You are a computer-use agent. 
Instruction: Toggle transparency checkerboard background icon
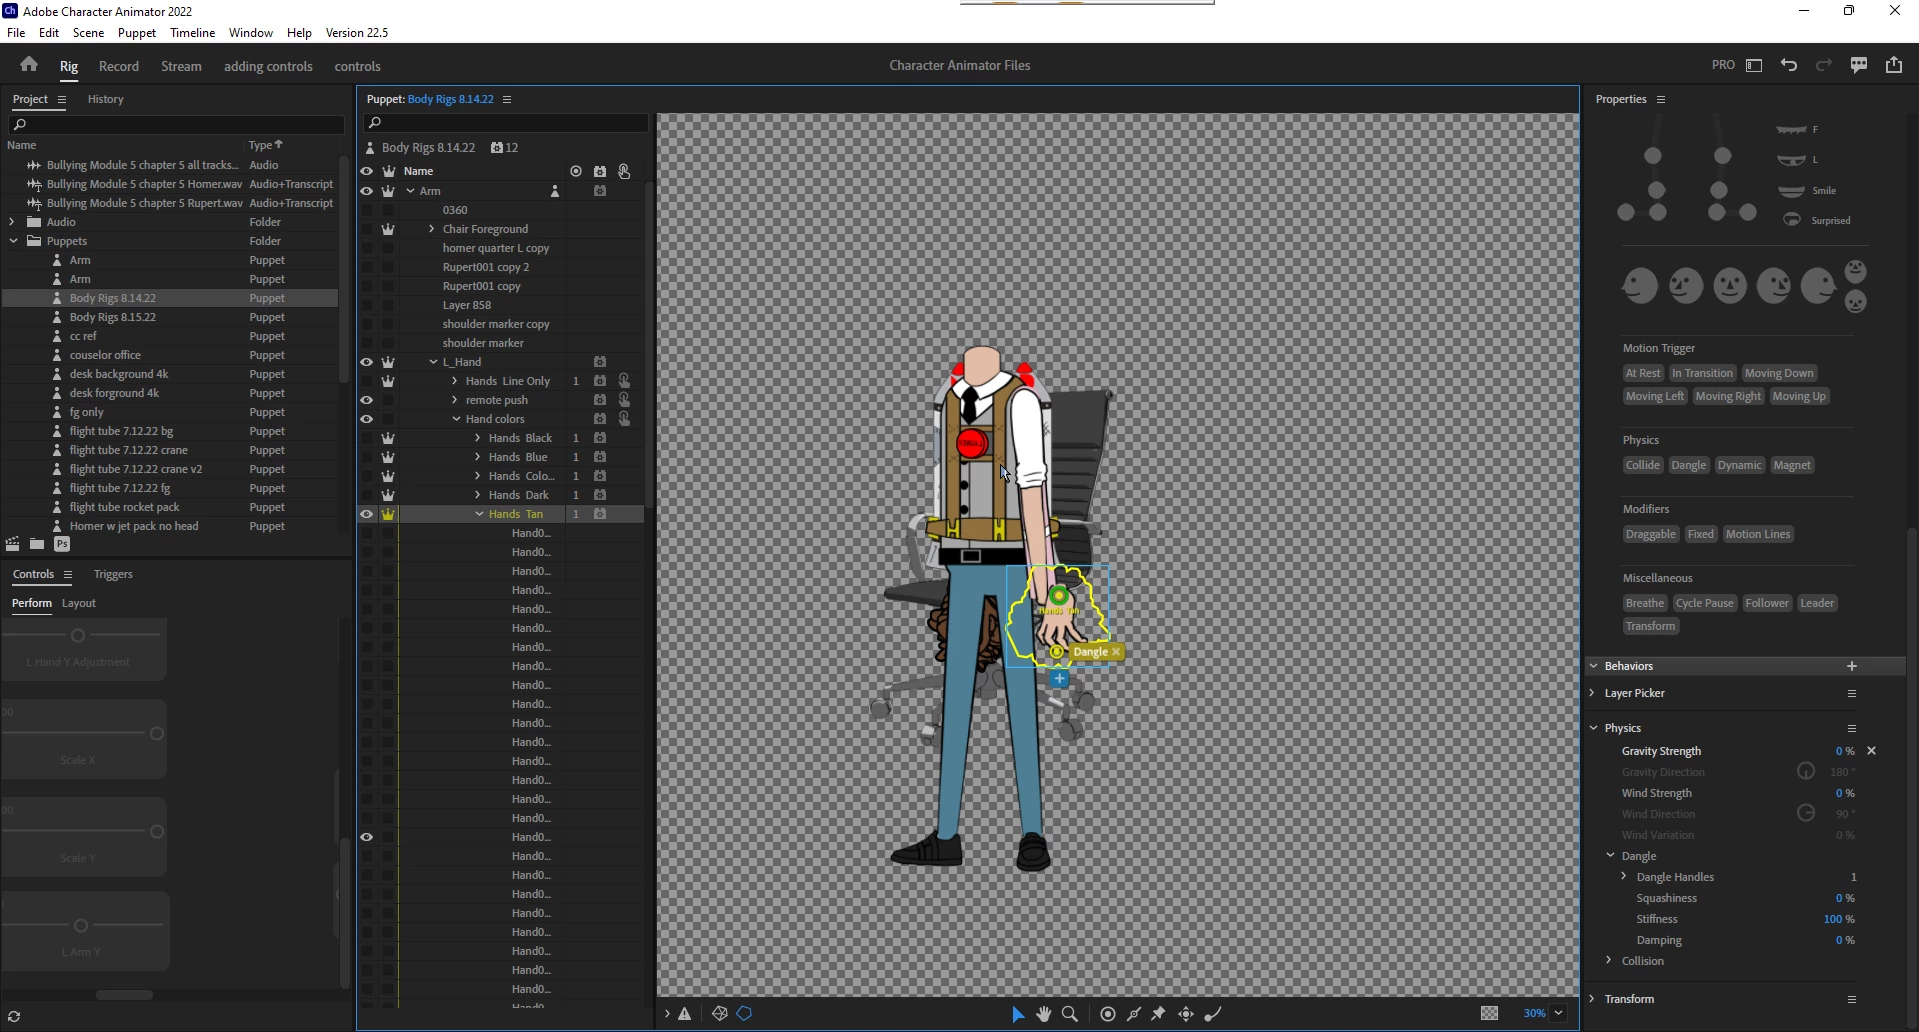[x=1490, y=1014]
